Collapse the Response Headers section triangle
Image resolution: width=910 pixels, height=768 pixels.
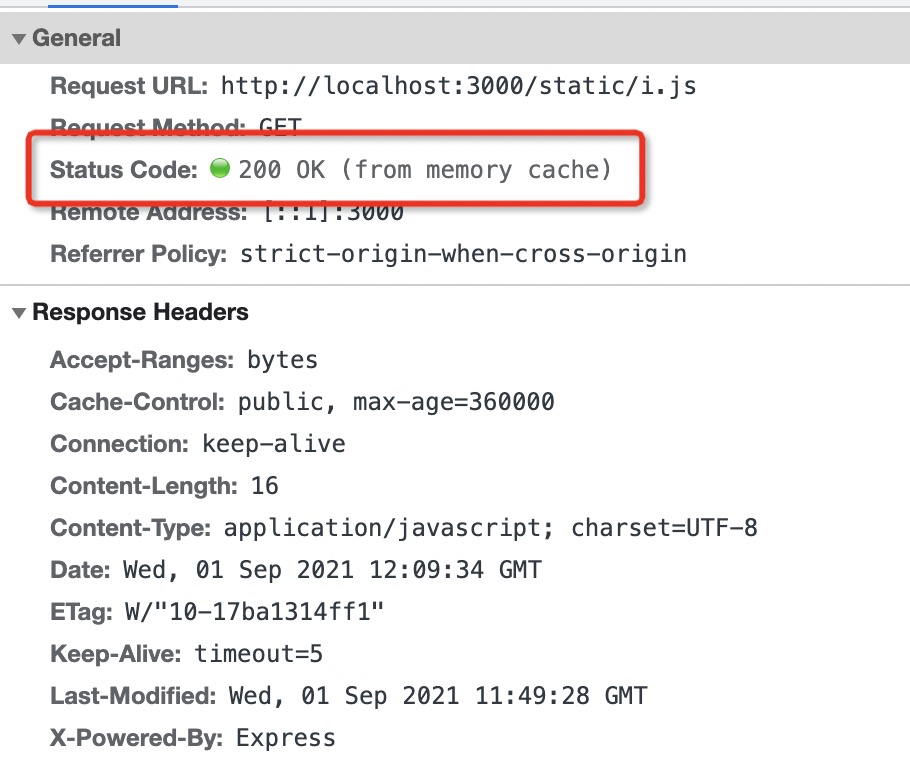[18, 313]
